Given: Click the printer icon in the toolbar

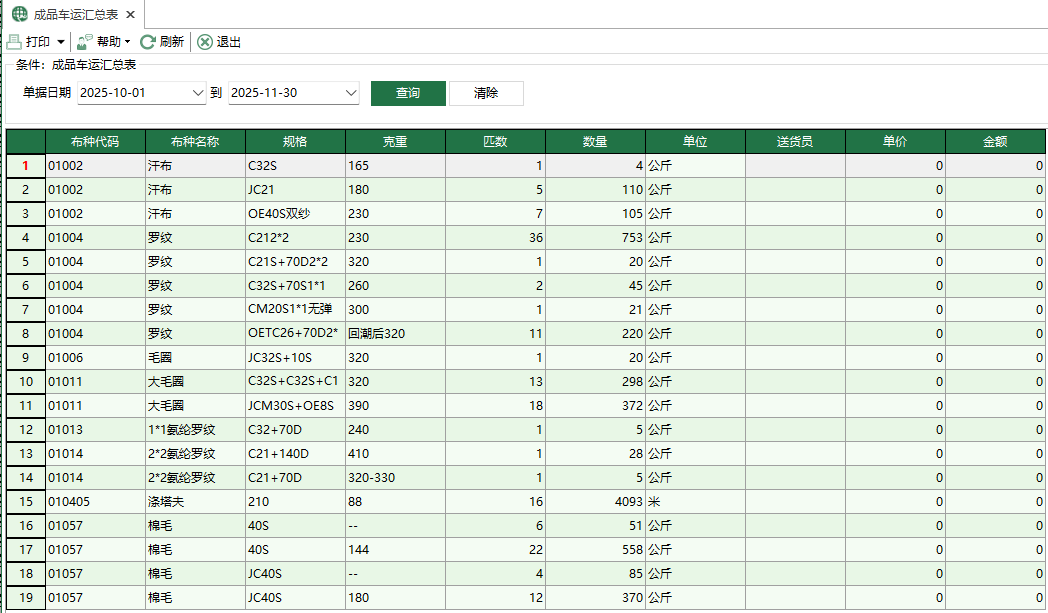Looking at the screenshot, I should [14, 42].
